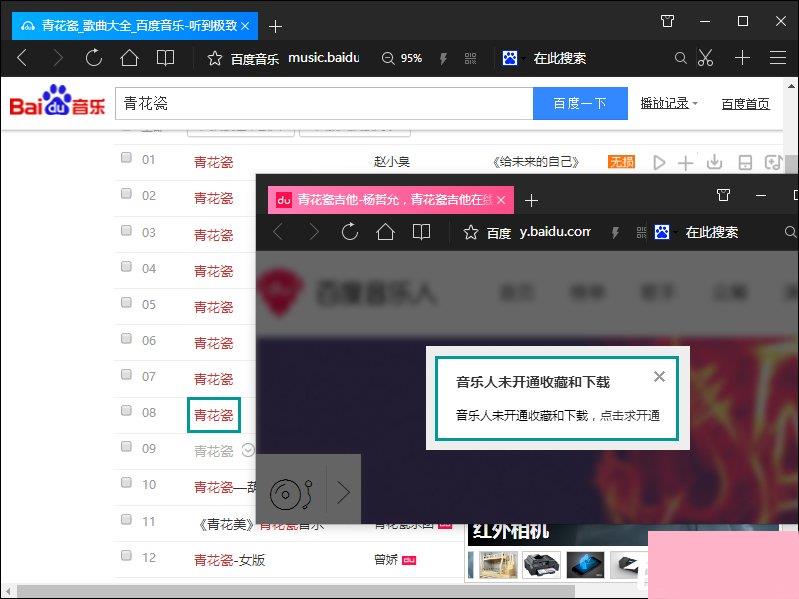
Task: Open artist 赵小臭 link
Action: pos(391,162)
